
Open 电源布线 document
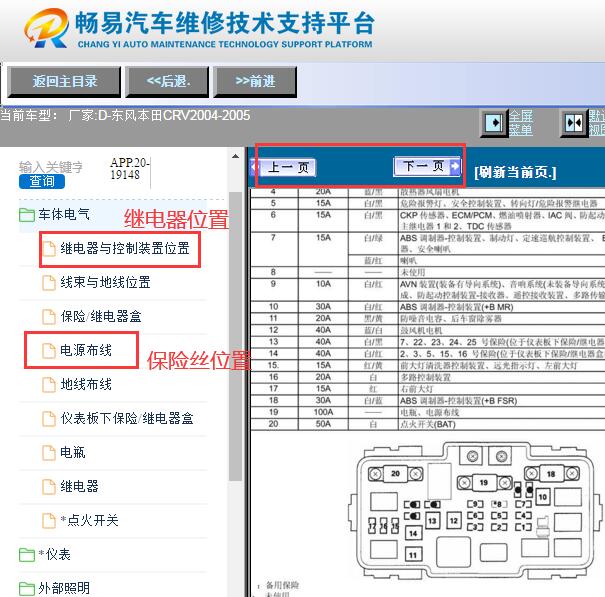(x=86, y=350)
